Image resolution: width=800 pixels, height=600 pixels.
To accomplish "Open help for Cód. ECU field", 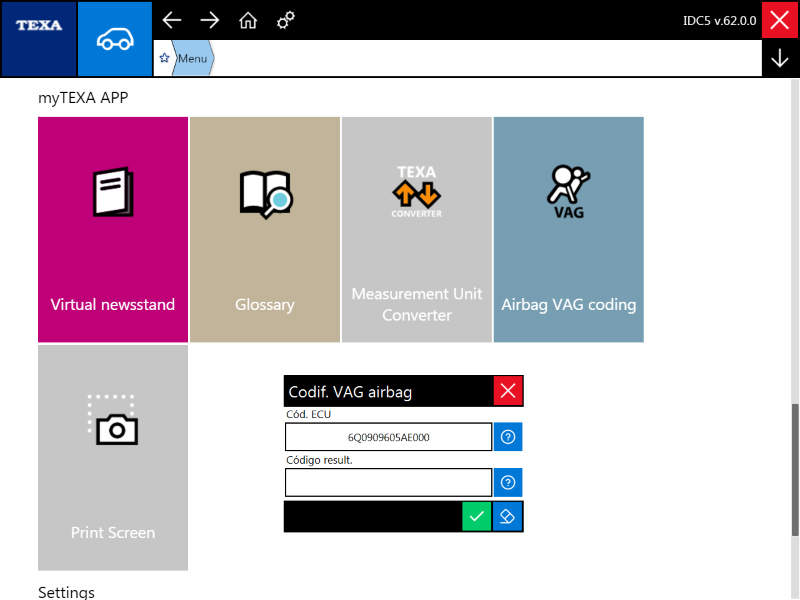I will pyautogui.click(x=508, y=437).
